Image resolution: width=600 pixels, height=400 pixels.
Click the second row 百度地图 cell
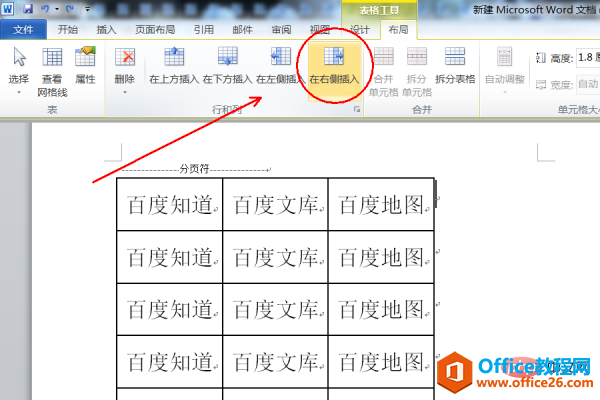[x=381, y=257]
